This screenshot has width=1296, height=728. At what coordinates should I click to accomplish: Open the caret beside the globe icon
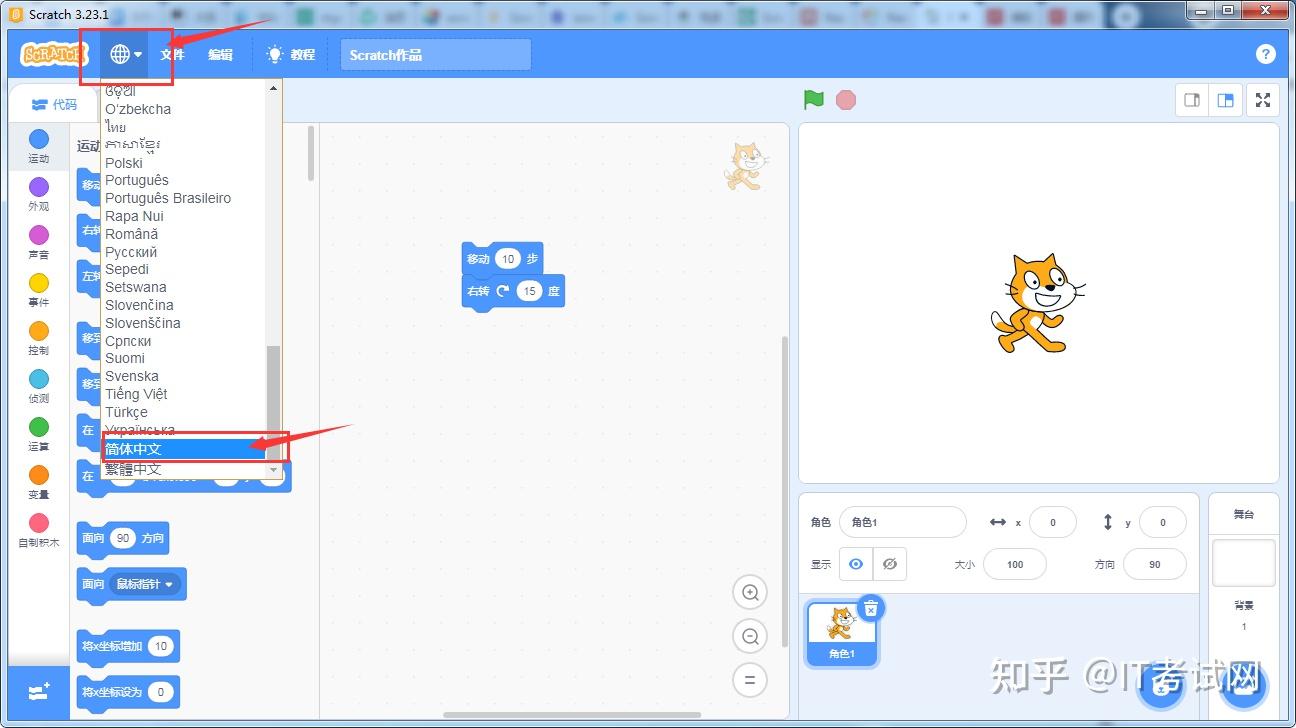[x=138, y=54]
